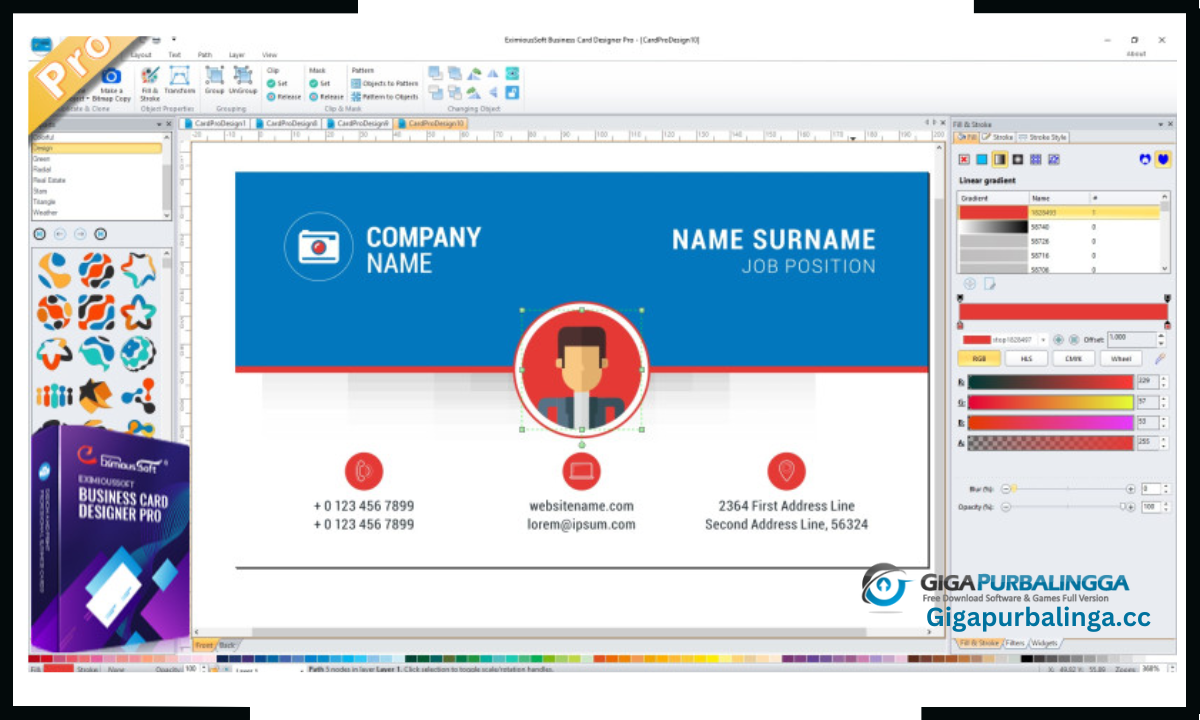
Task: Click the new gradient round plus icon
Action: (969, 284)
